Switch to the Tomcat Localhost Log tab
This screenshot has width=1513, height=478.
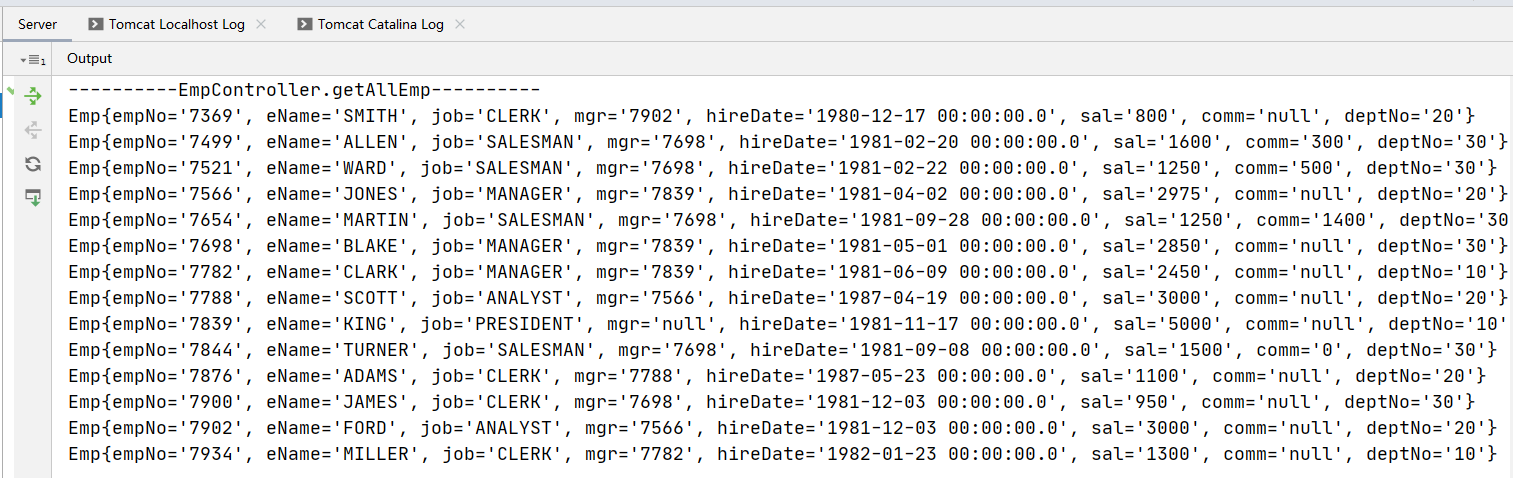tap(177, 24)
